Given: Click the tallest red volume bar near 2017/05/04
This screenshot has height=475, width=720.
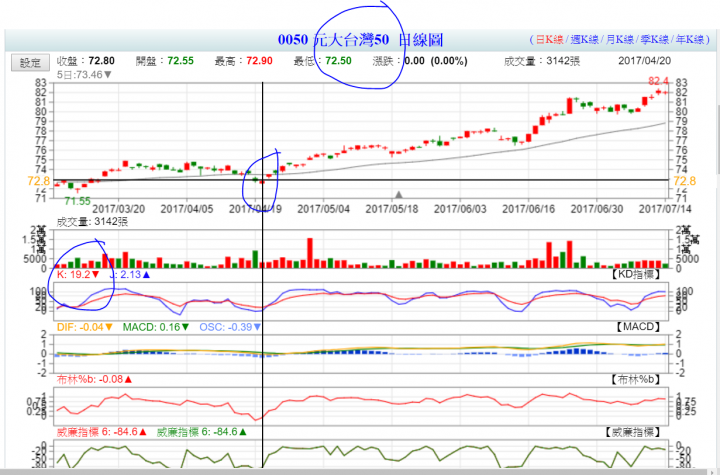Looking at the screenshot, I should pyautogui.click(x=310, y=253).
